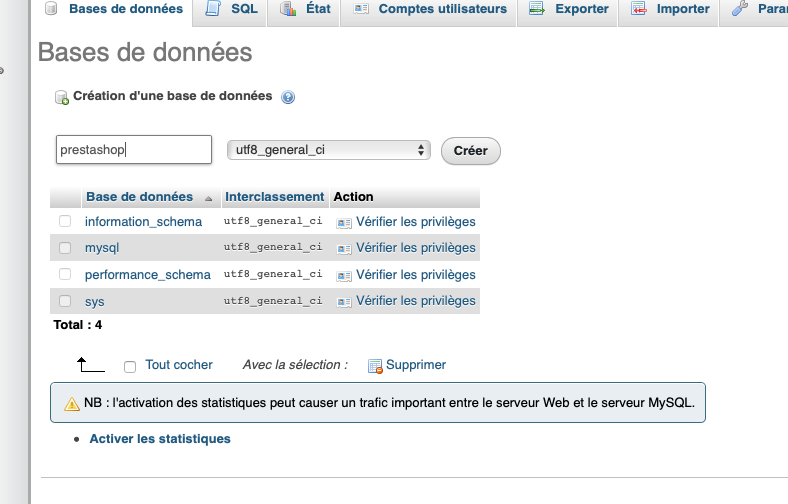This screenshot has width=788, height=504.
Task: Click the privileges icon for information_schema
Action: point(344,223)
